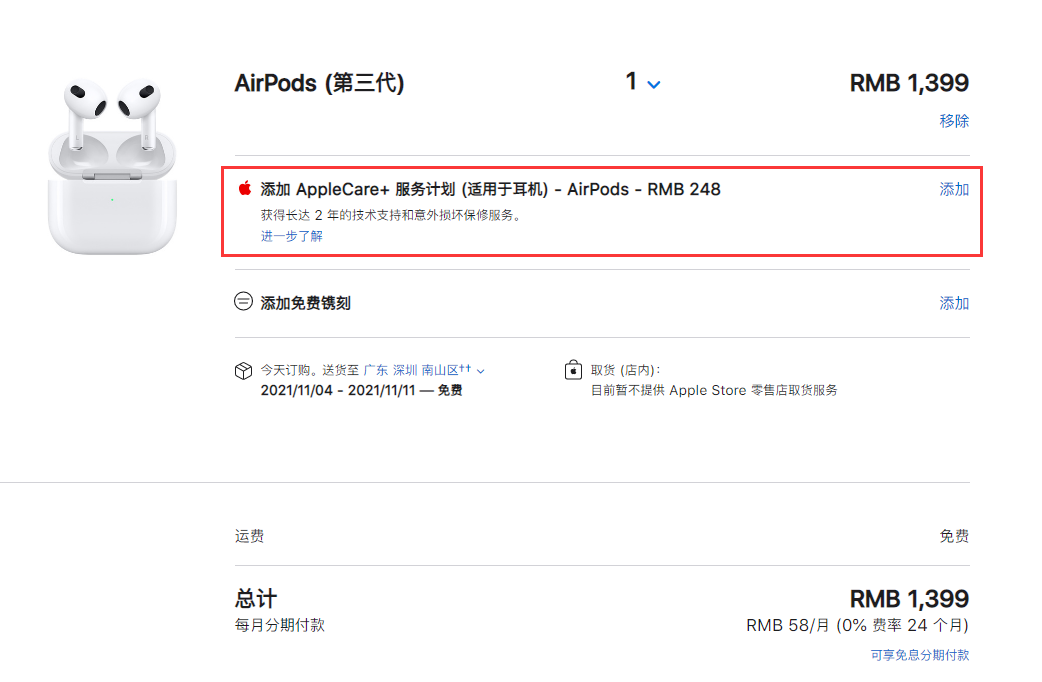Click 添加 to add AppleCare+ coverage
The width and height of the screenshot is (1042, 682).
(x=954, y=189)
